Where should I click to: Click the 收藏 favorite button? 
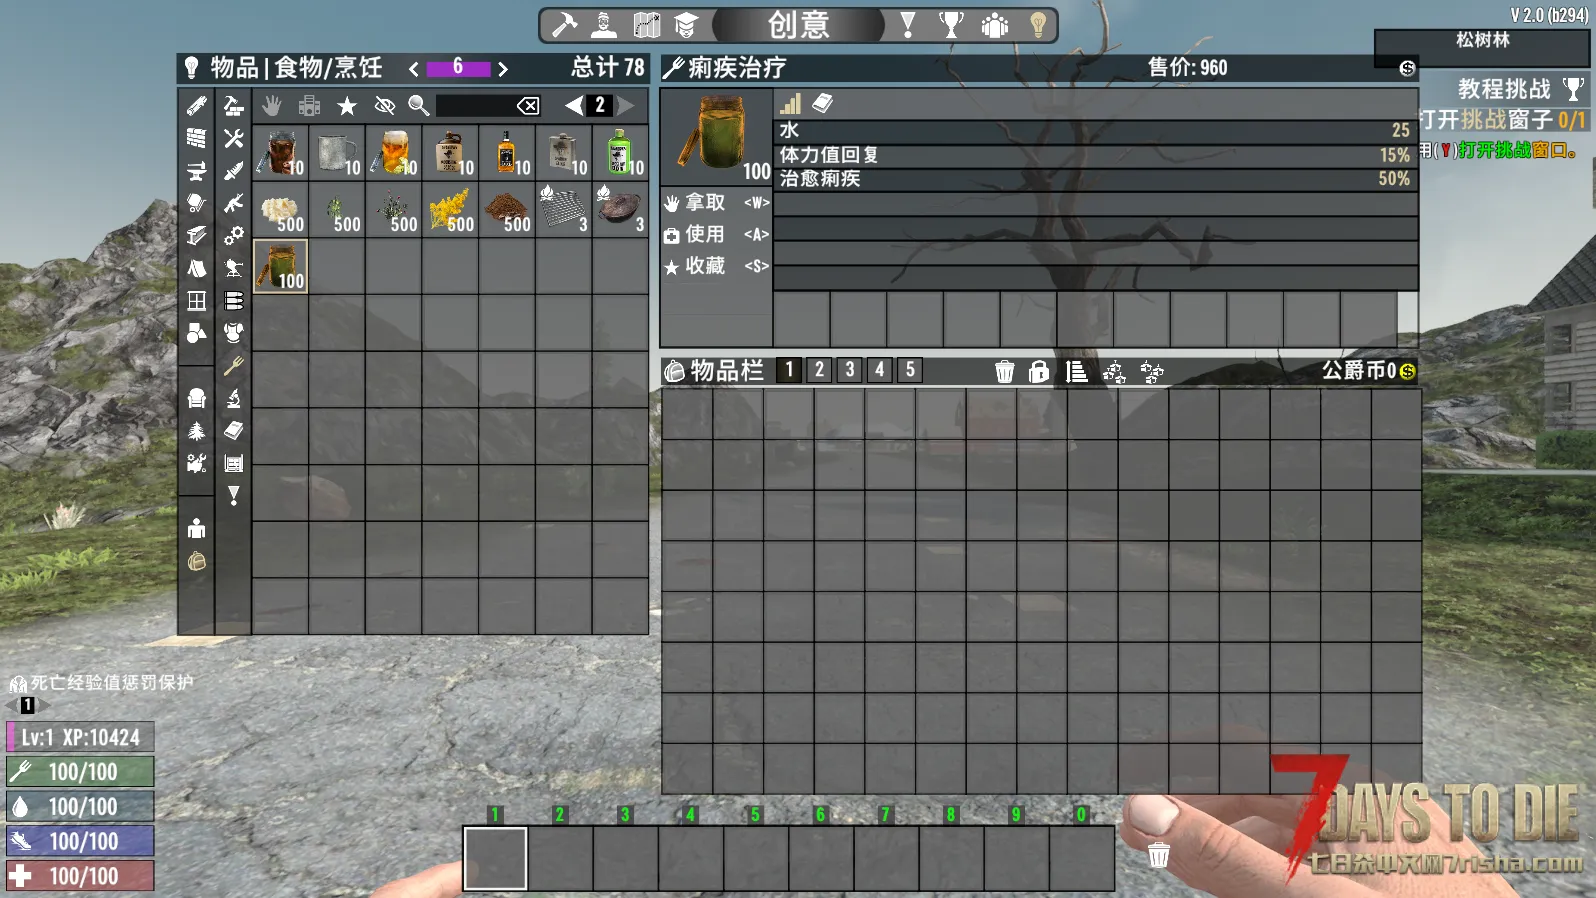tap(716, 266)
